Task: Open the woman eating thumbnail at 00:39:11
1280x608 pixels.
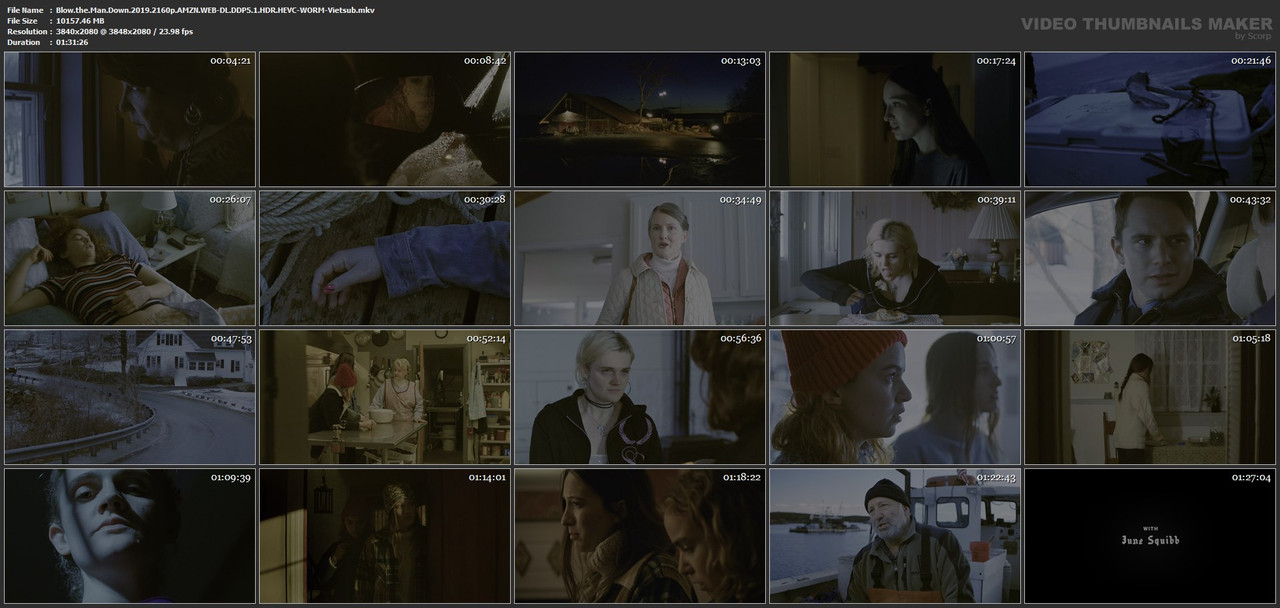Action: coord(895,258)
